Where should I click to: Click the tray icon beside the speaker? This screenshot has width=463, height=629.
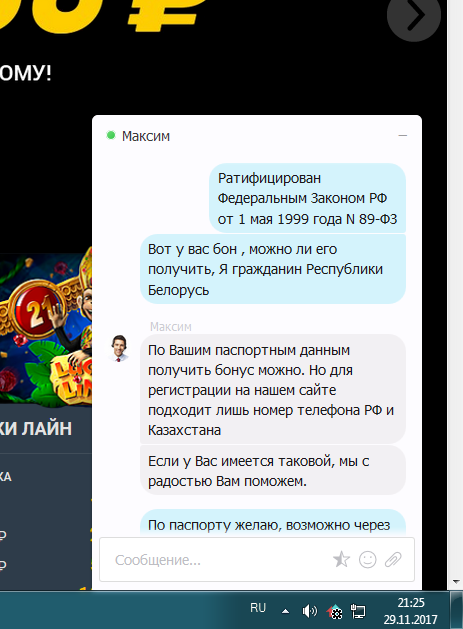[x=334, y=611]
